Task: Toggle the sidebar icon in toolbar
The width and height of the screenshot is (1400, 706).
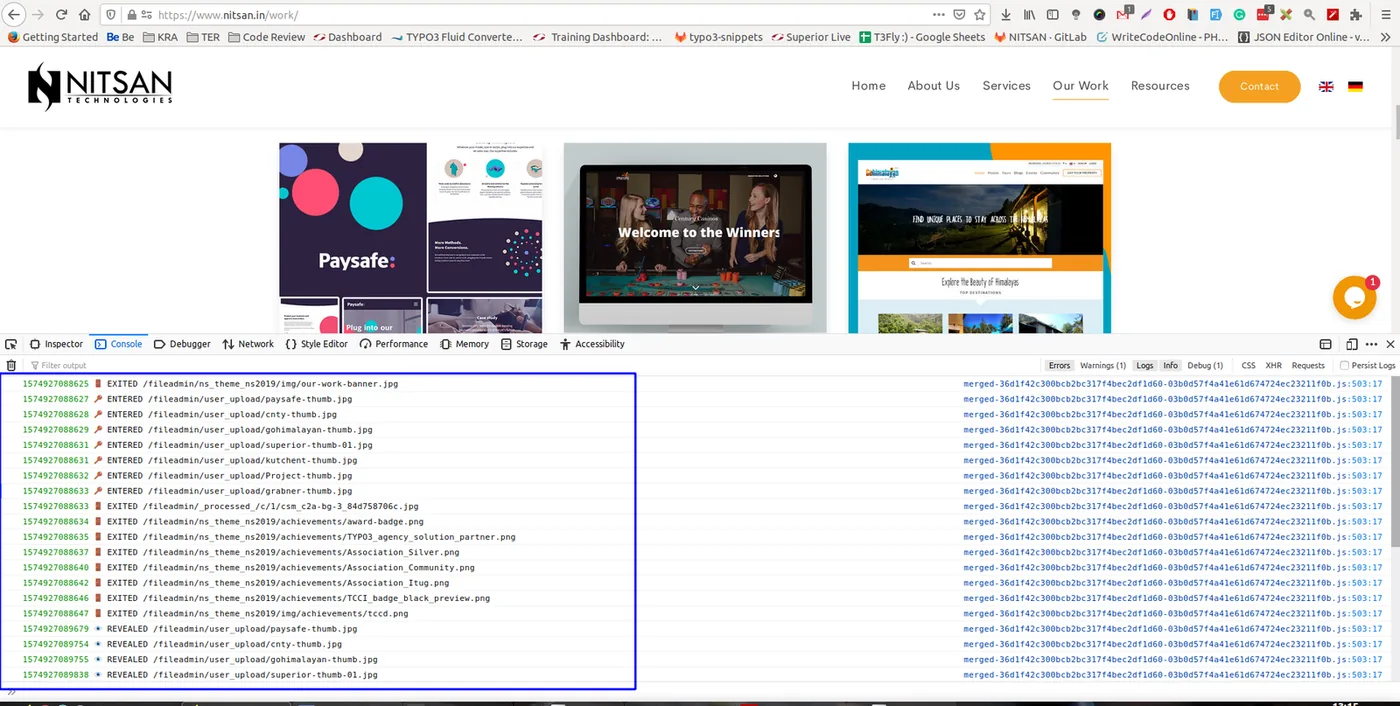Action: click(x=1052, y=15)
